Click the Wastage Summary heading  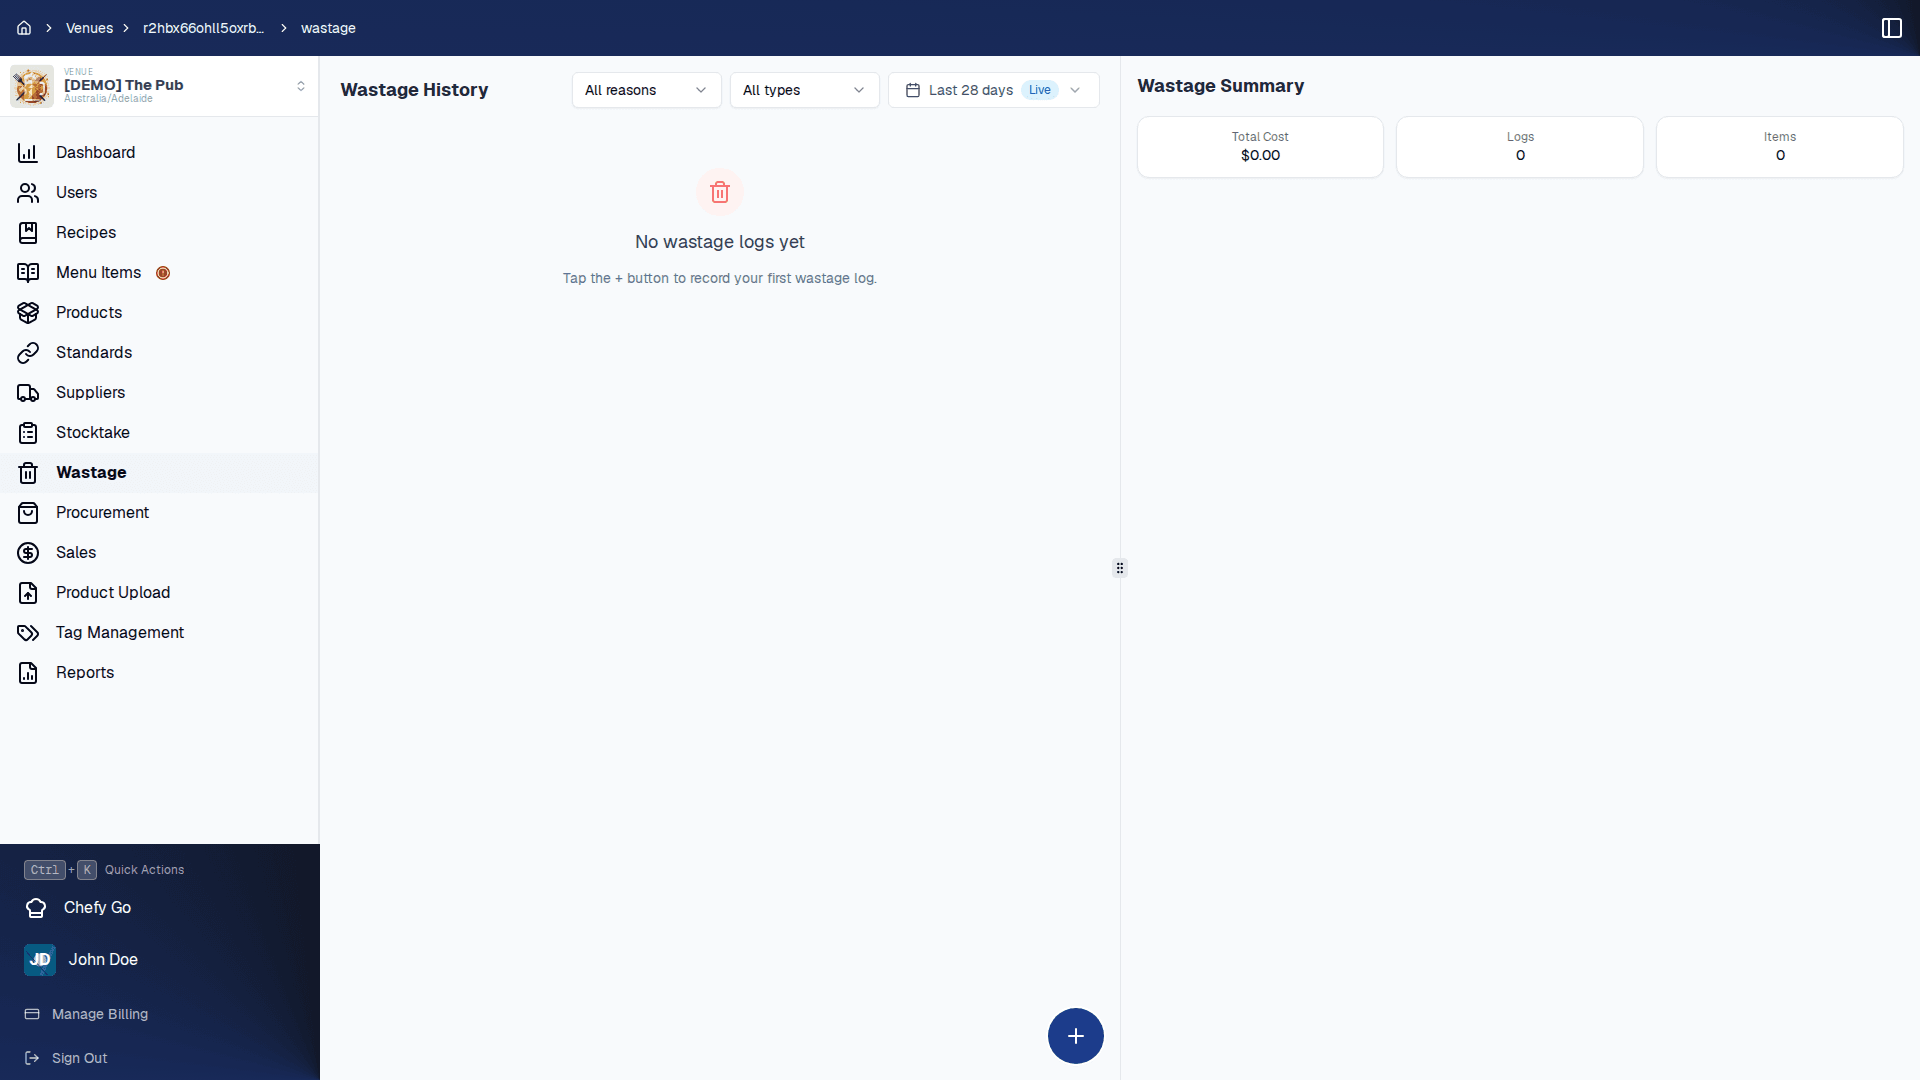tap(1220, 86)
